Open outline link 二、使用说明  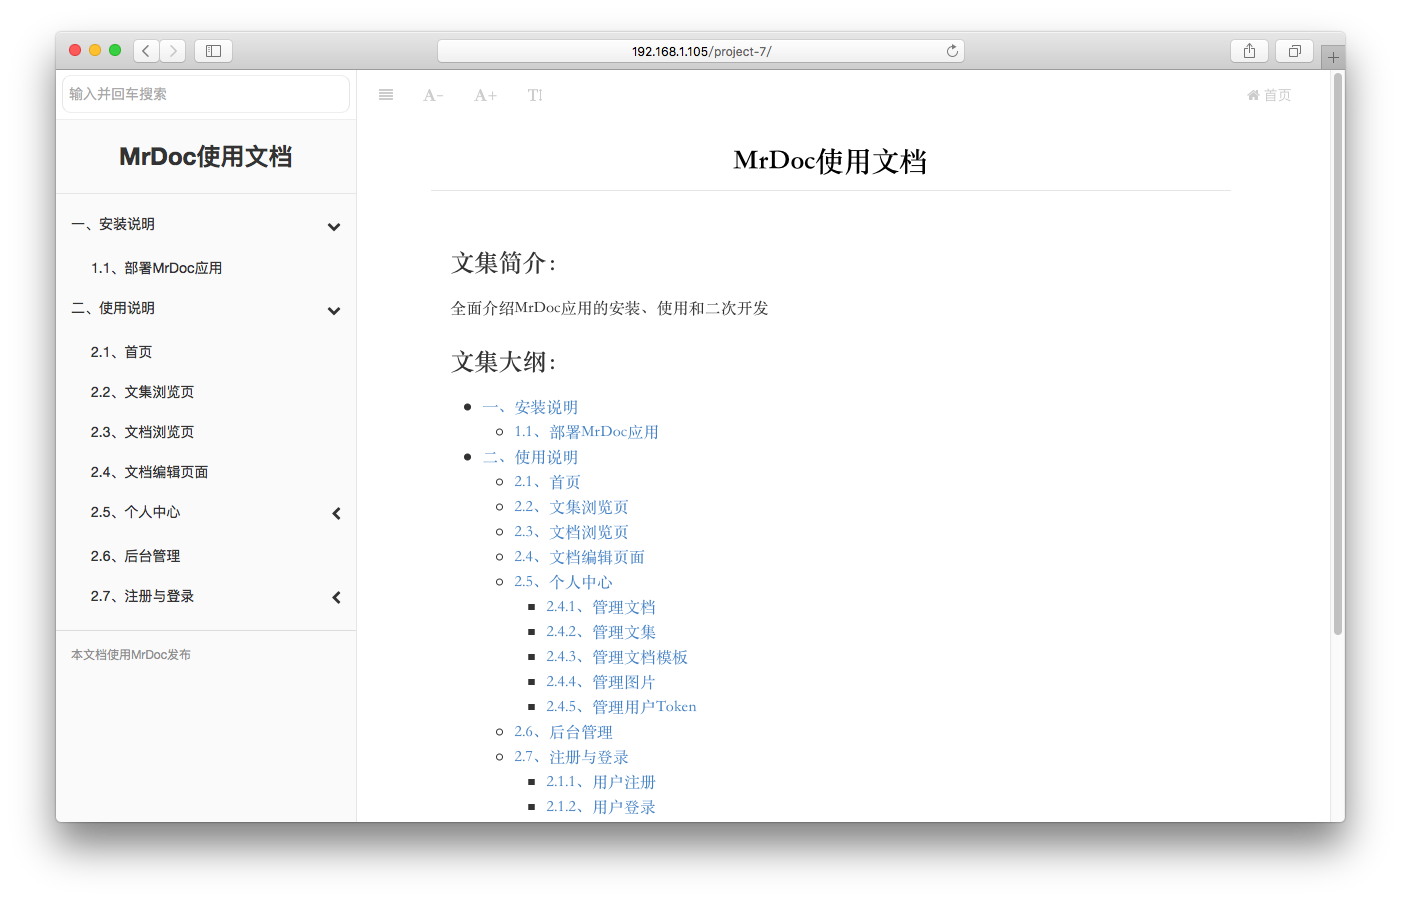tap(530, 457)
